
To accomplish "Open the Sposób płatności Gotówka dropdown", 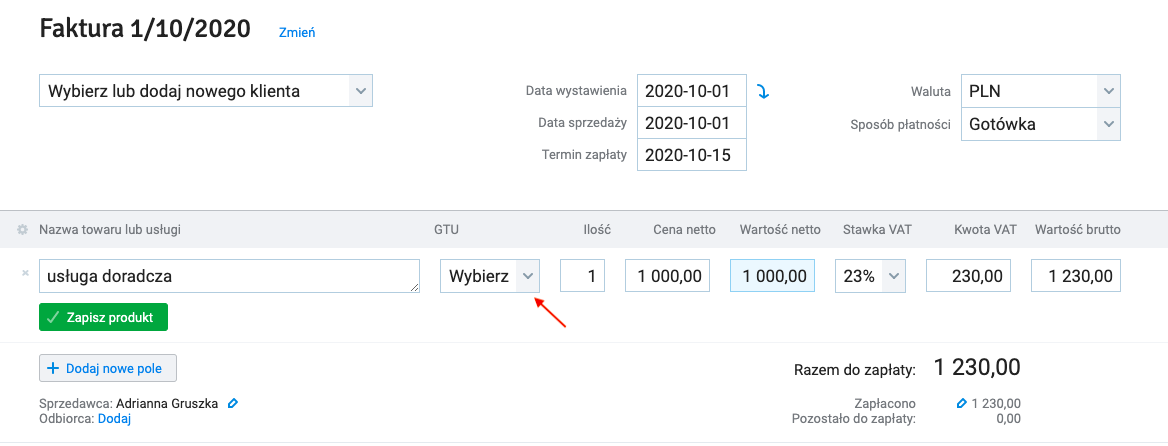I will coord(1041,124).
